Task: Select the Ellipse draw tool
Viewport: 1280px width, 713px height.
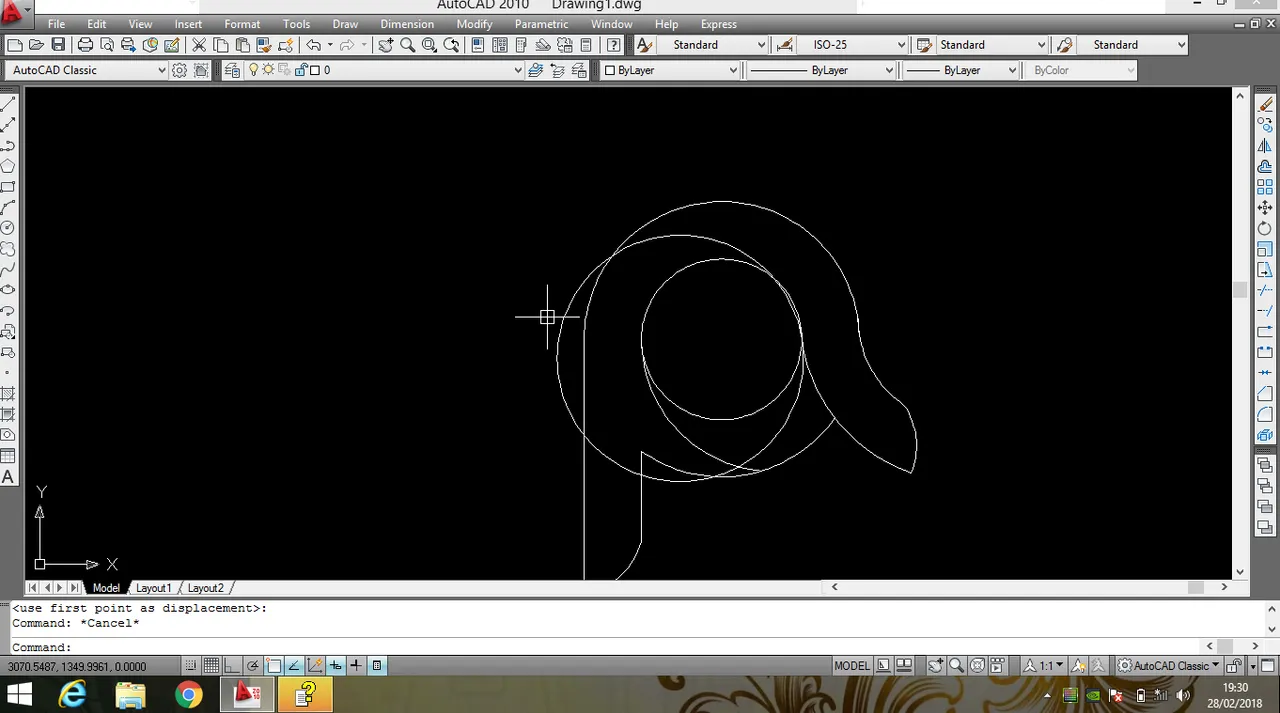Action: (8, 290)
